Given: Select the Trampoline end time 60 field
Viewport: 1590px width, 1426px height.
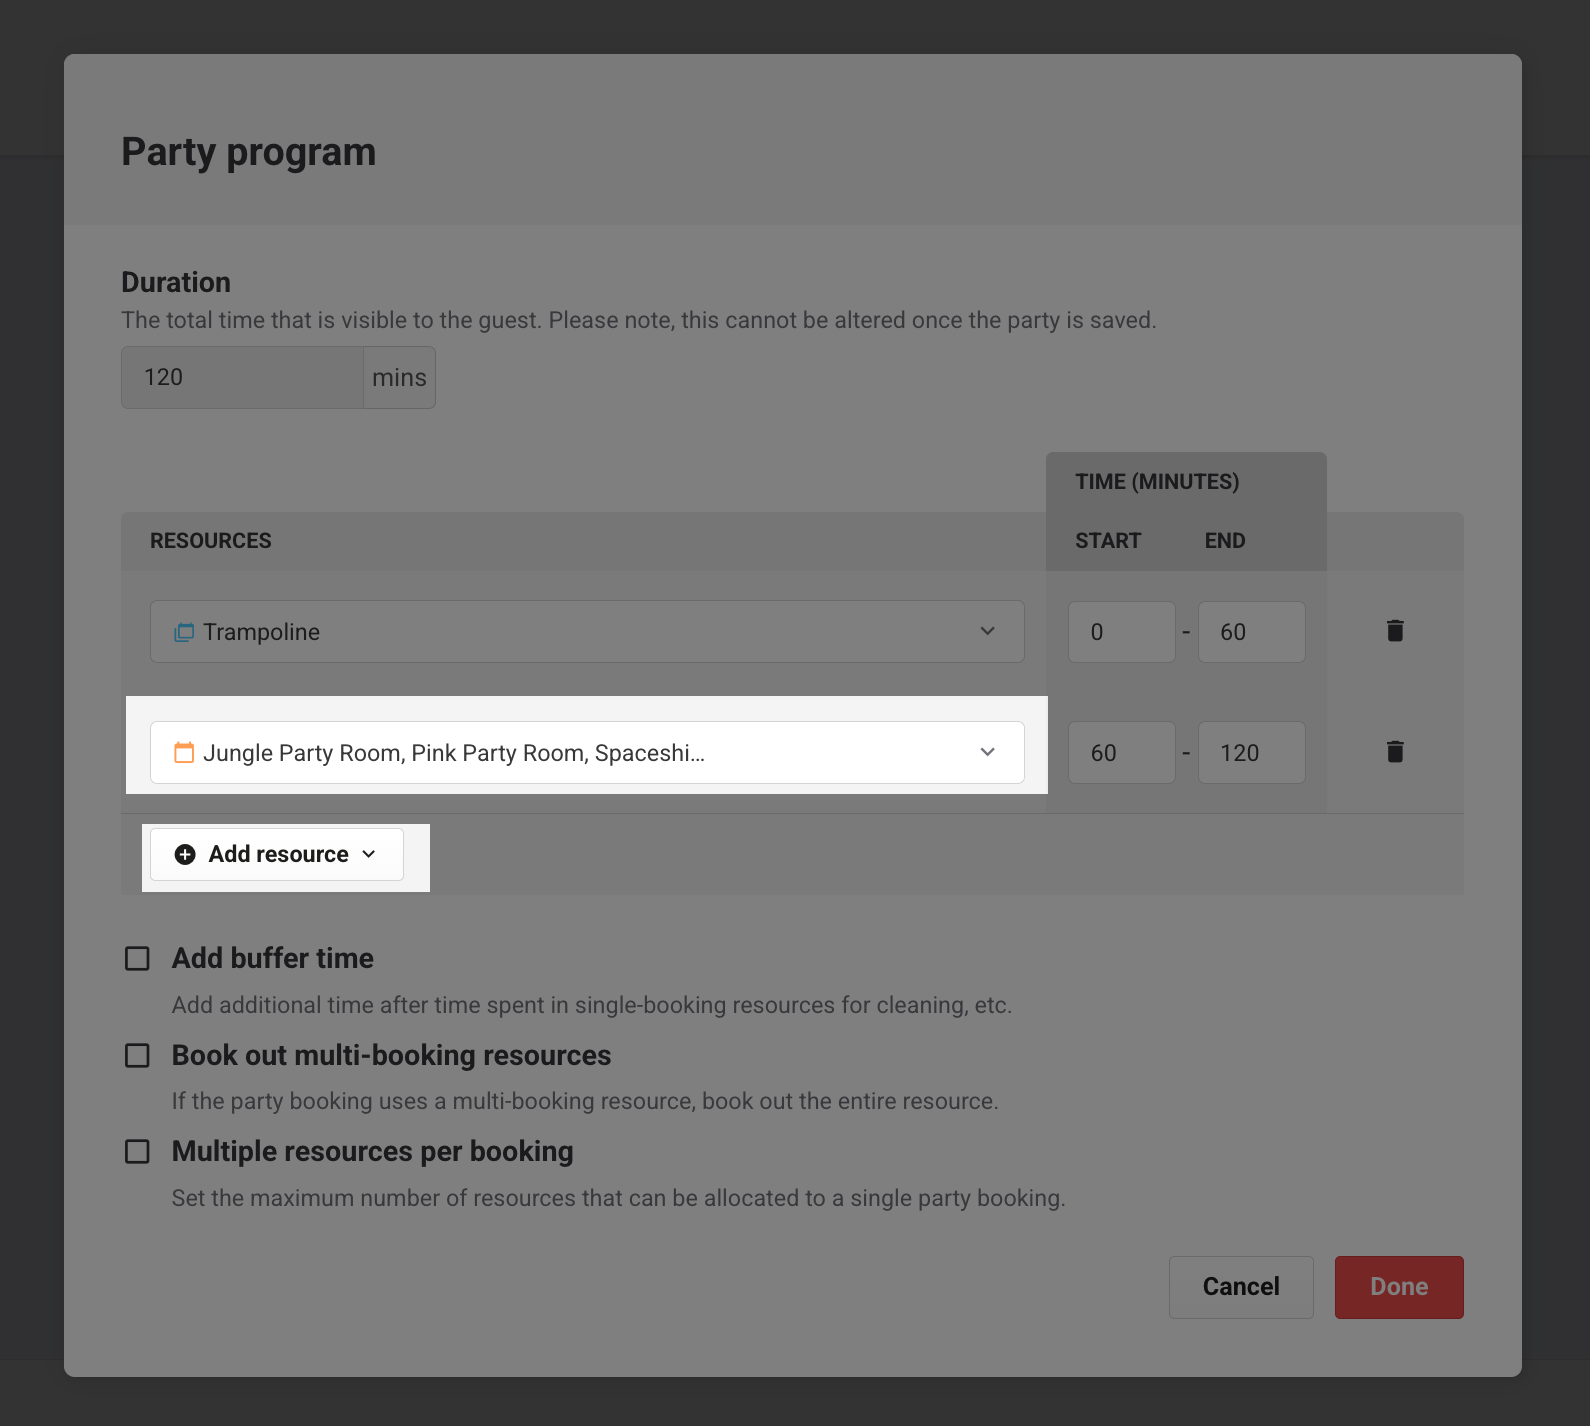Looking at the screenshot, I should [x=1251, y=632].
